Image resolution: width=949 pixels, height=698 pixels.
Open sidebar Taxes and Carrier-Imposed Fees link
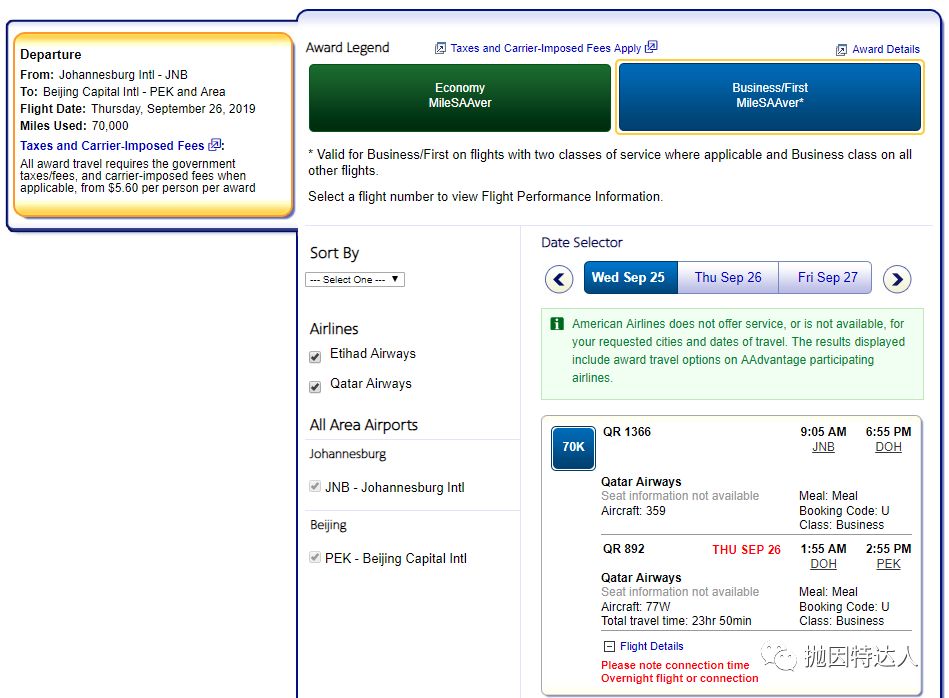pyautogui.click(x=112, y=146)
